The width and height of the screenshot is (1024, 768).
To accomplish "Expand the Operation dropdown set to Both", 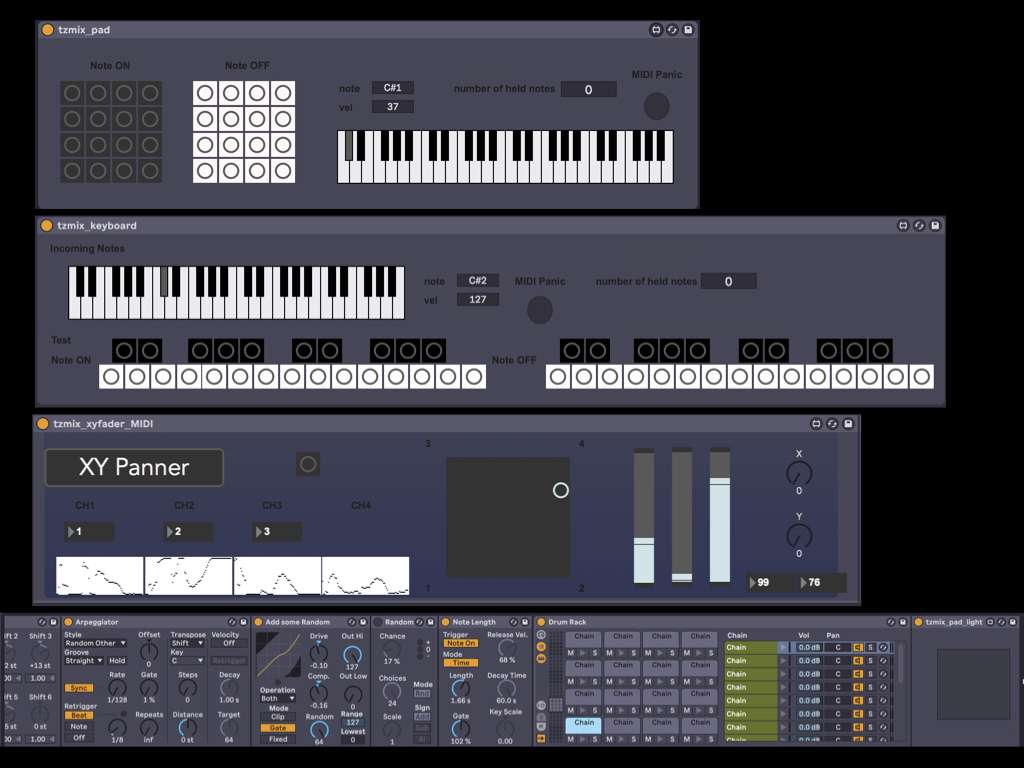I will click(x=277, y=699).
